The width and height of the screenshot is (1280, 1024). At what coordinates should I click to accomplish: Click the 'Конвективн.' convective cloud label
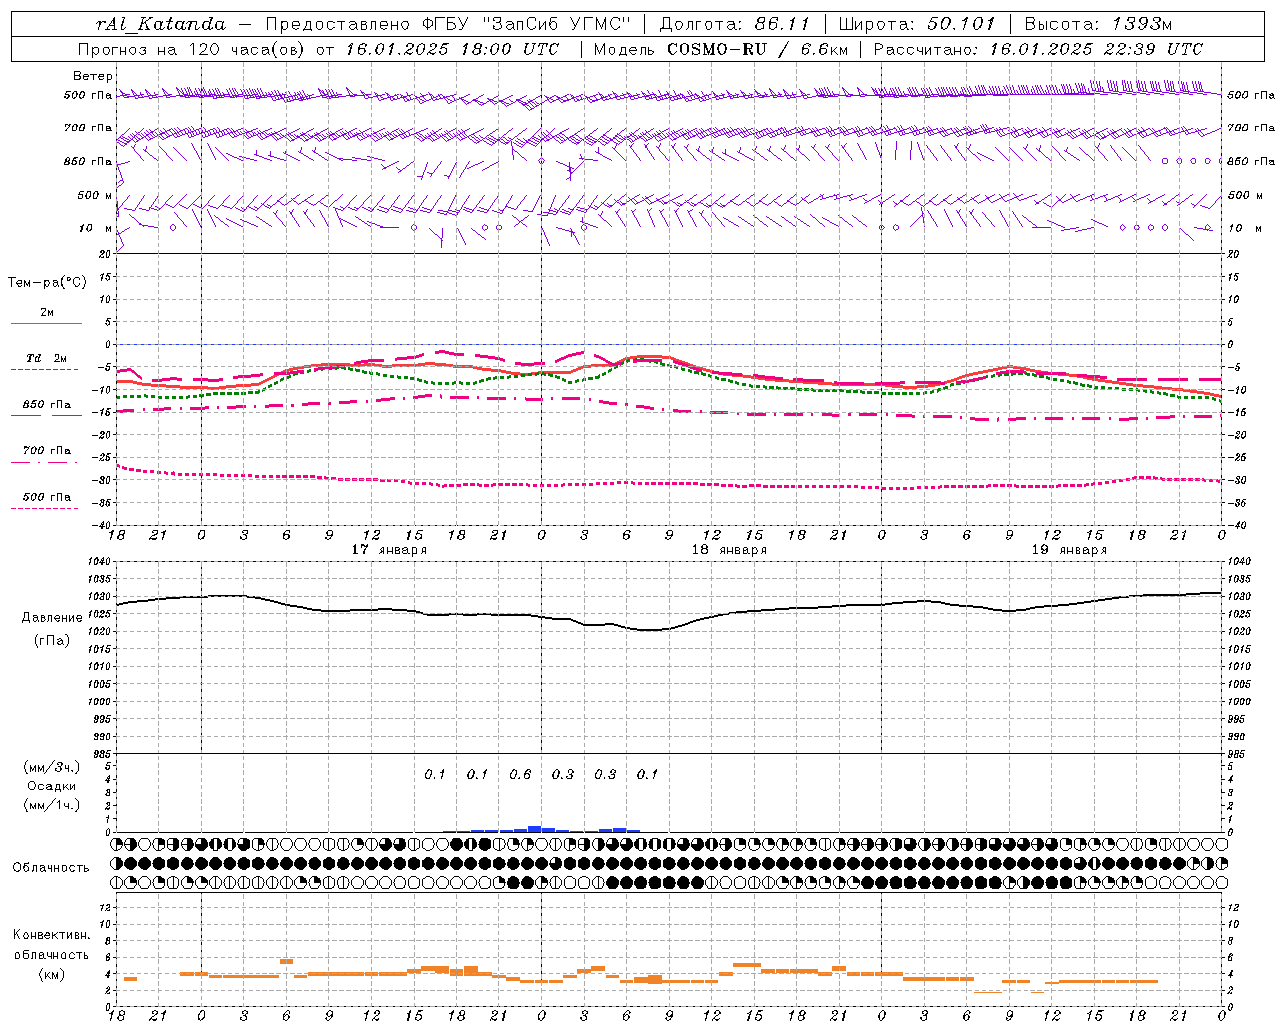click(51, 935)
